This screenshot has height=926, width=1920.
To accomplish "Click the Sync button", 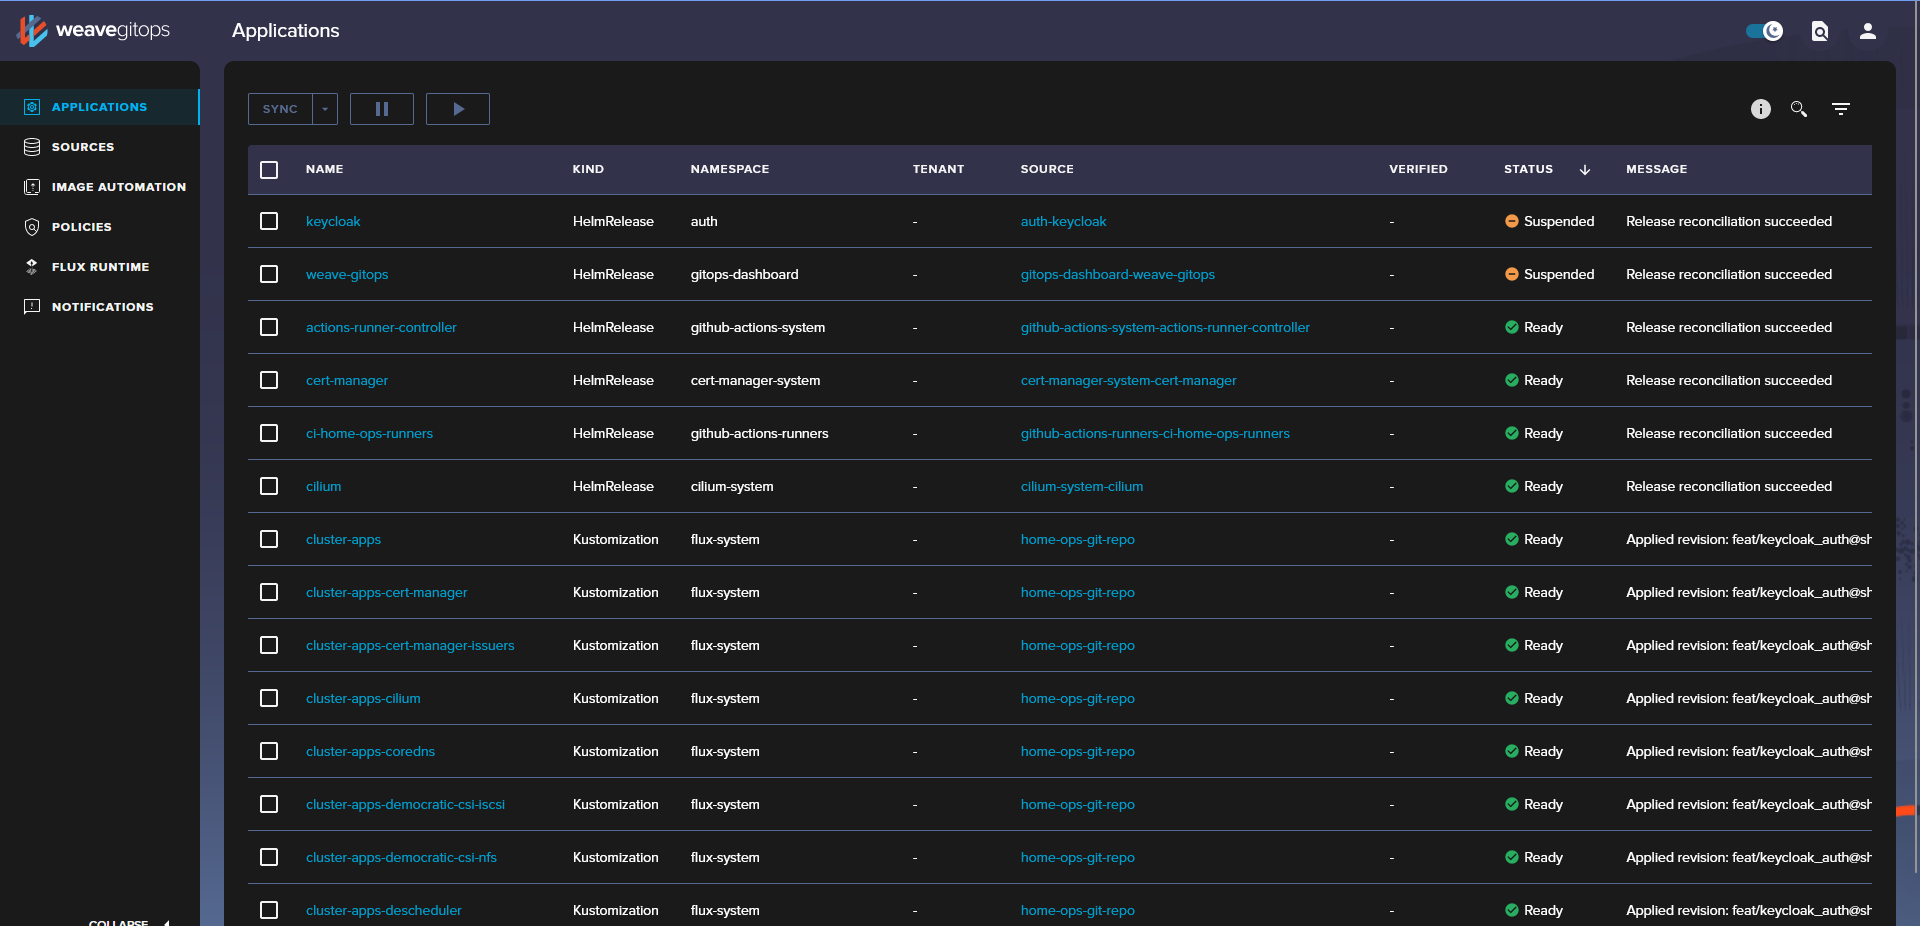I will click(280, 109).
